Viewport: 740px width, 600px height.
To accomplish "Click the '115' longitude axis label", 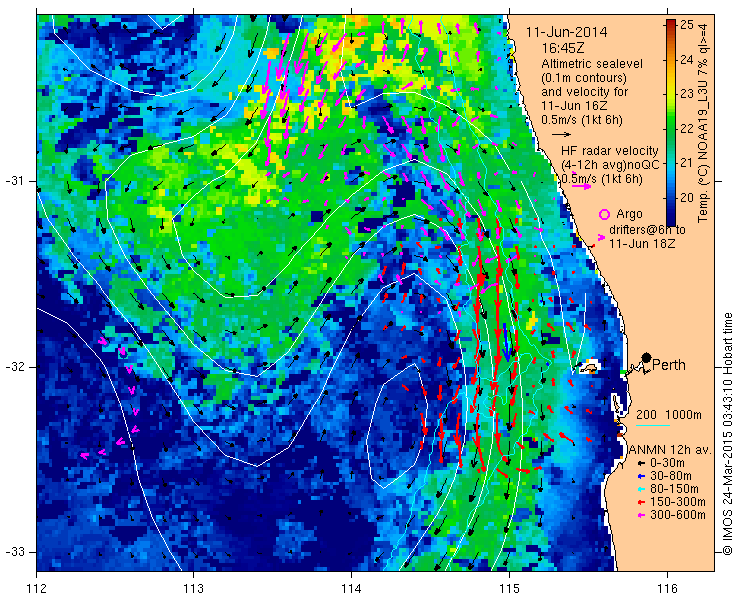I will tap(509, 588).
